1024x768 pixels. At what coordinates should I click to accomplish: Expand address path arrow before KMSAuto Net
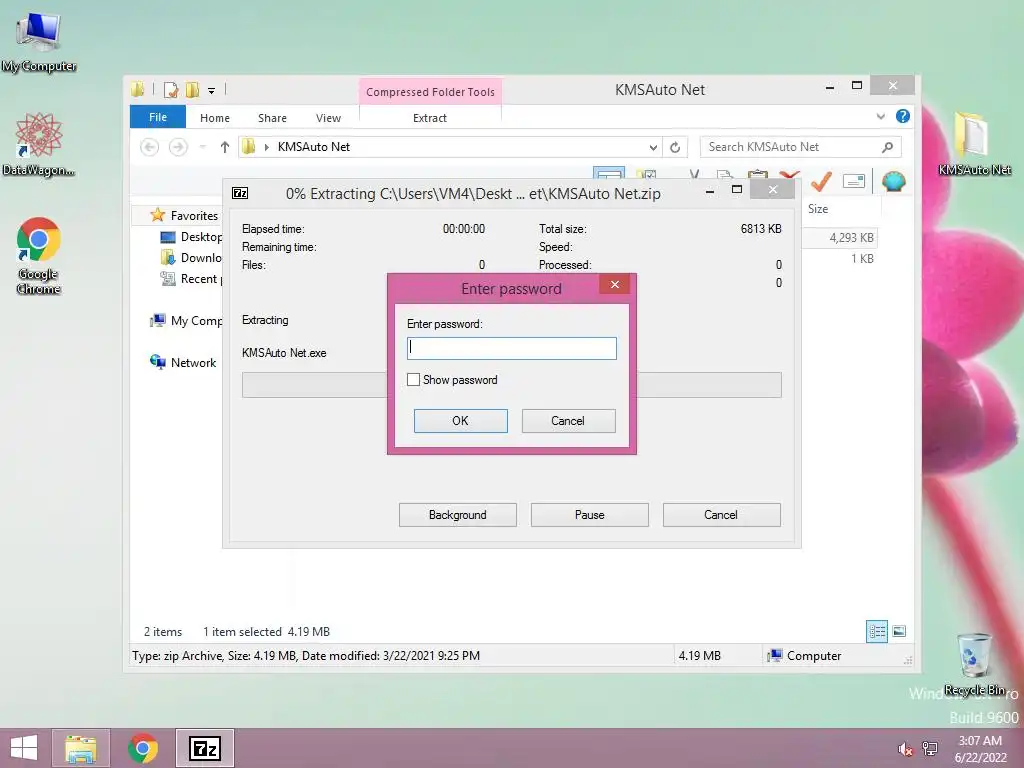click(266, 147)
